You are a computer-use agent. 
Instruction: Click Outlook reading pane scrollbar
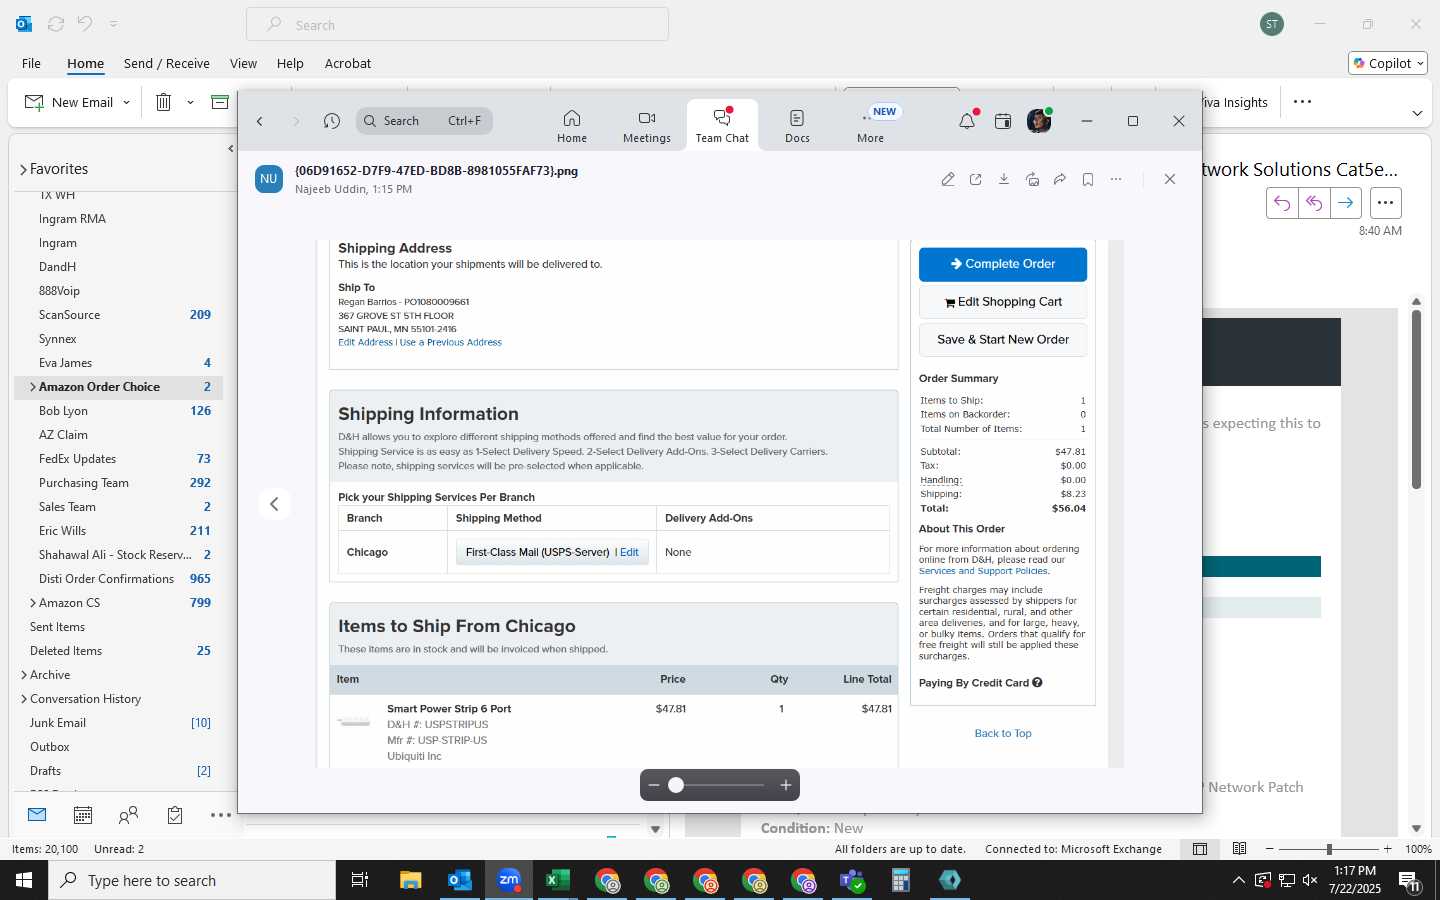(x=1416, y=400)
